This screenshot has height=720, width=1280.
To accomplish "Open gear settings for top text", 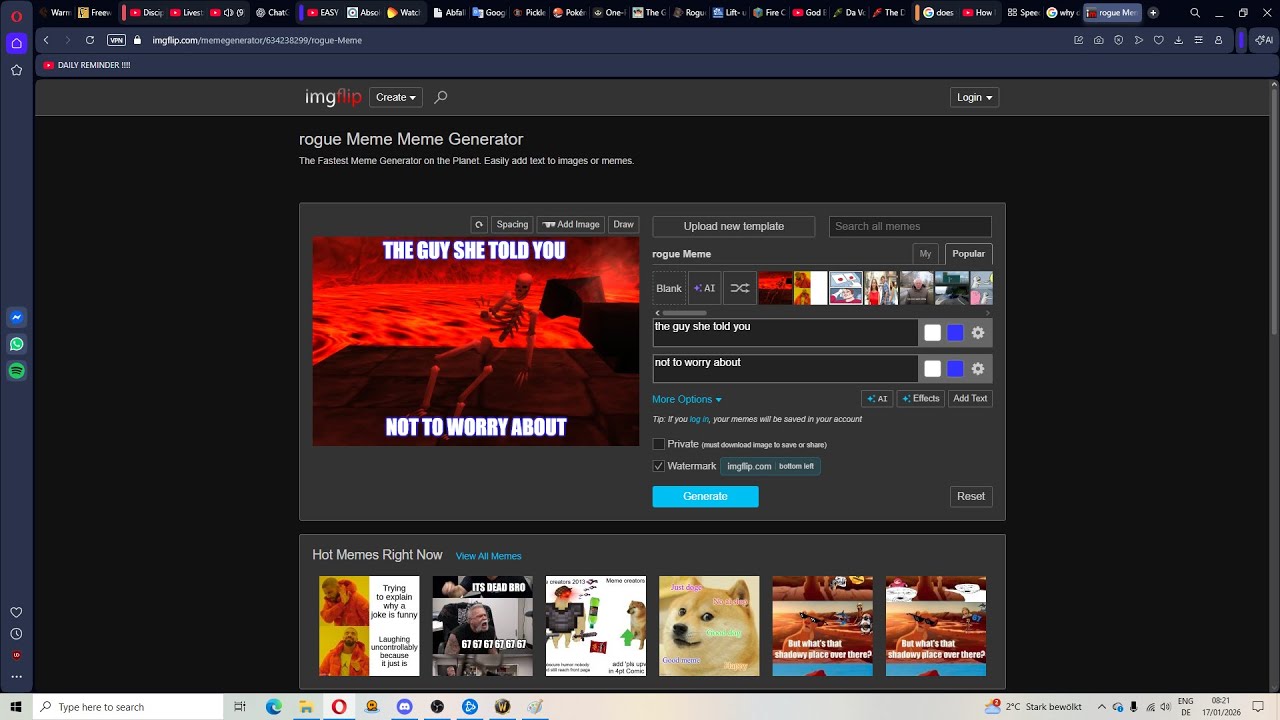I will (978, 333).
